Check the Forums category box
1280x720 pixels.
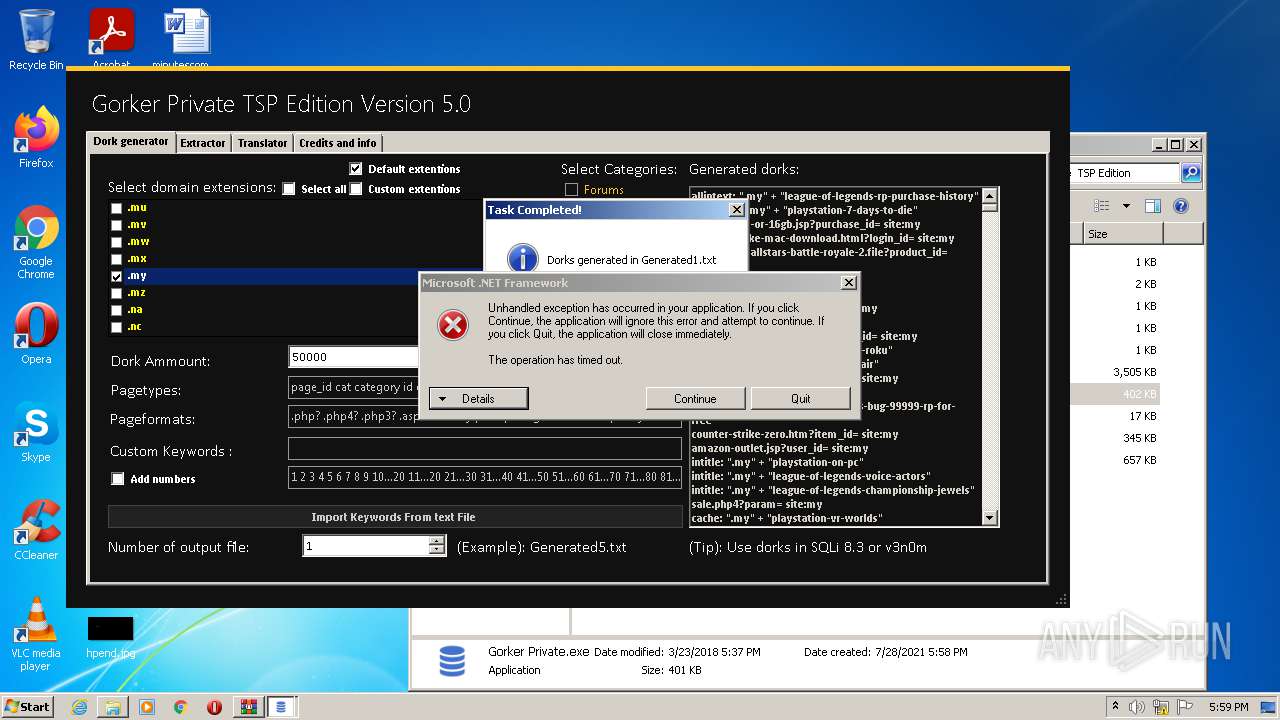point(571,190)
